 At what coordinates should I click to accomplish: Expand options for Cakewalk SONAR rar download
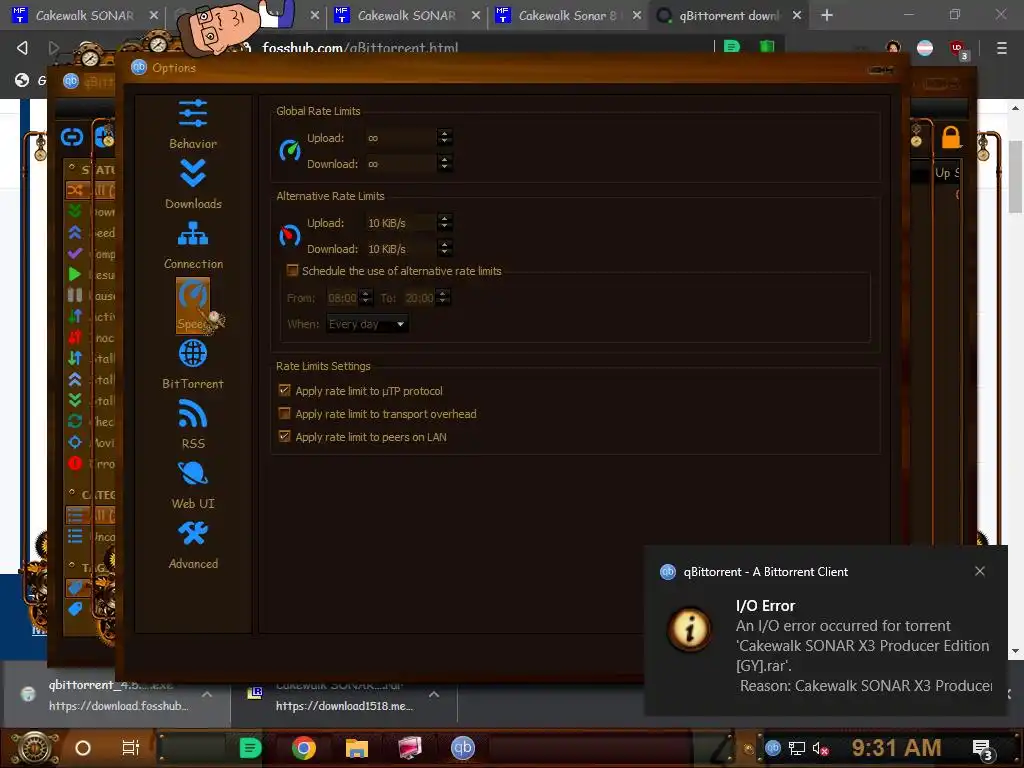point(434,695)
